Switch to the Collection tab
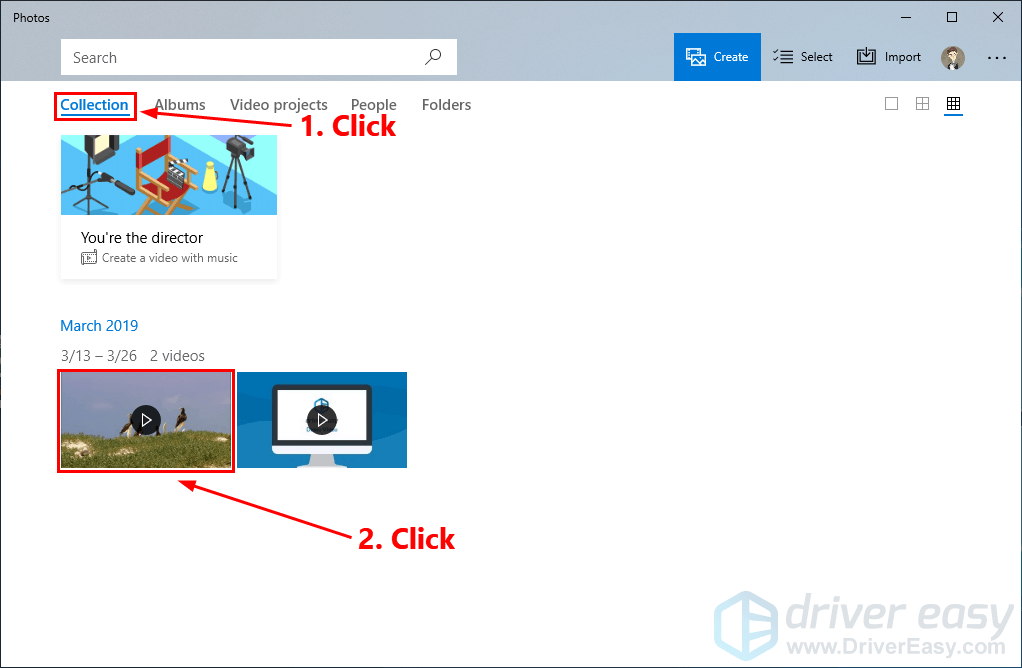 95,105
